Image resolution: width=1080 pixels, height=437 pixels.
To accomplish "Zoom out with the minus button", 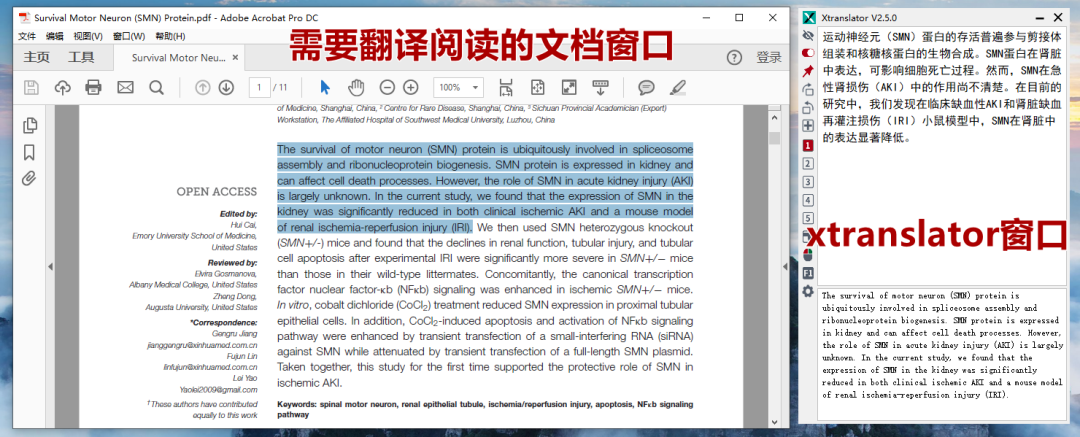I will 387,88.
